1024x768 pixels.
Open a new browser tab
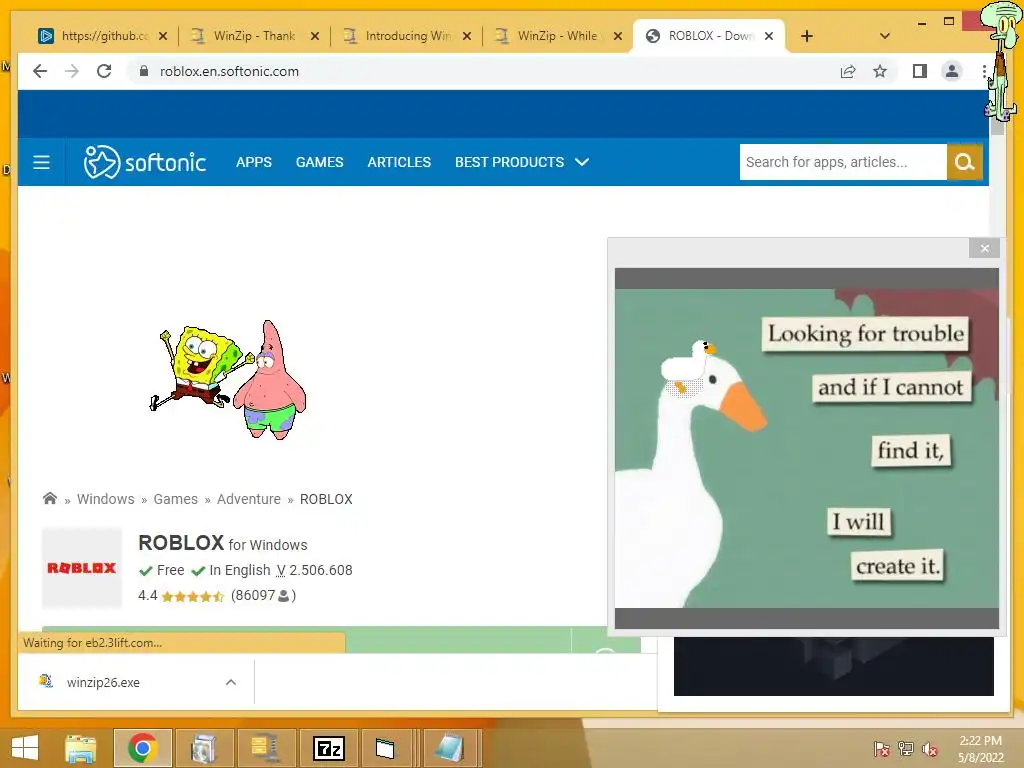(807, 36)
